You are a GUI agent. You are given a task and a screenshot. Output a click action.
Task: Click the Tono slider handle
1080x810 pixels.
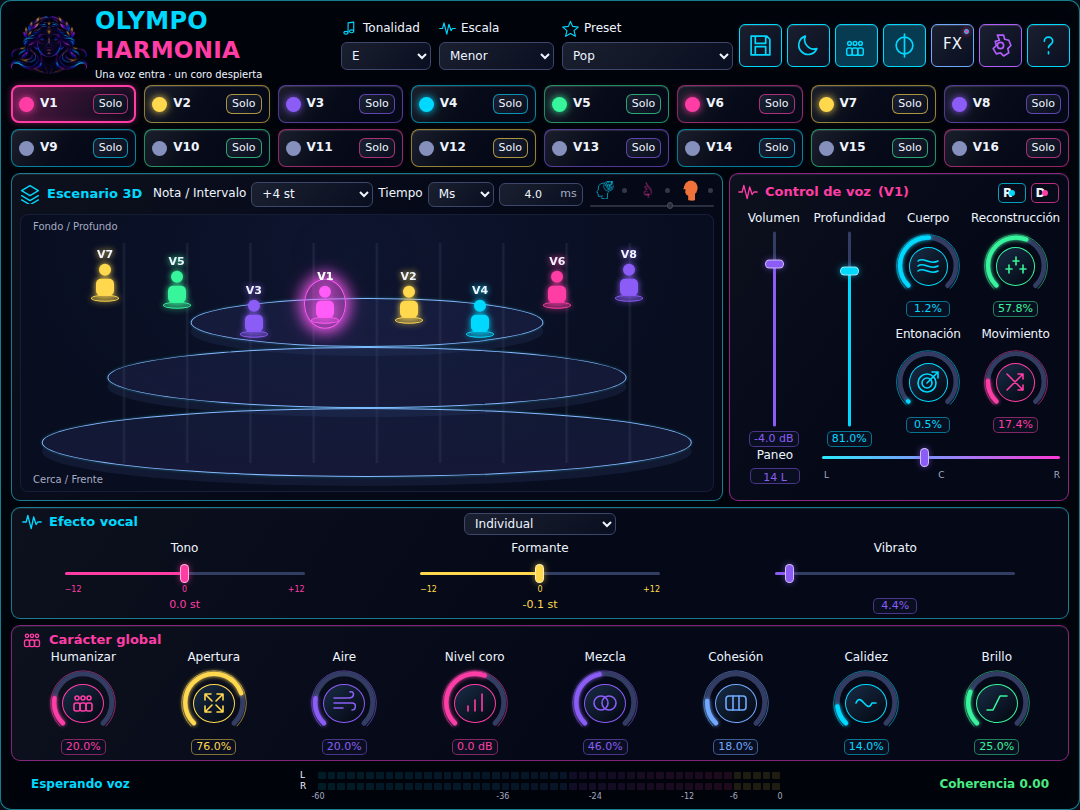(x=185, y=573)
